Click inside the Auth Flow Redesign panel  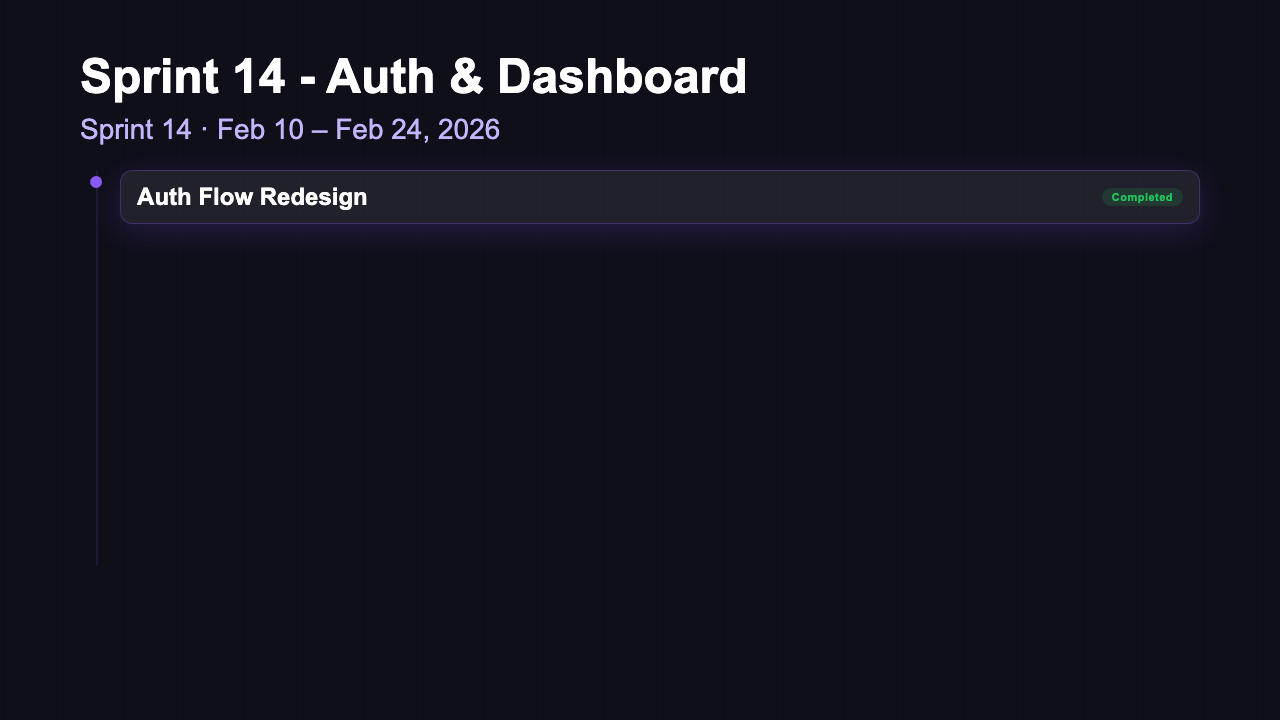coord(660,197)
